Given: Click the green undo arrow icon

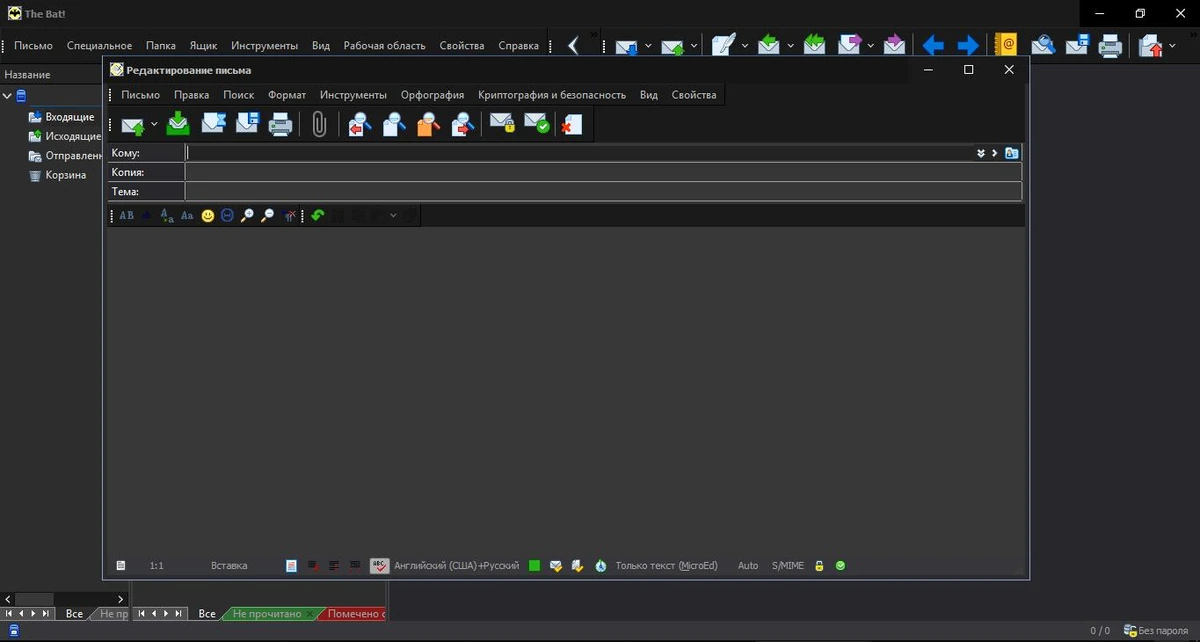Looking at the screenshot, I should 318,215.
